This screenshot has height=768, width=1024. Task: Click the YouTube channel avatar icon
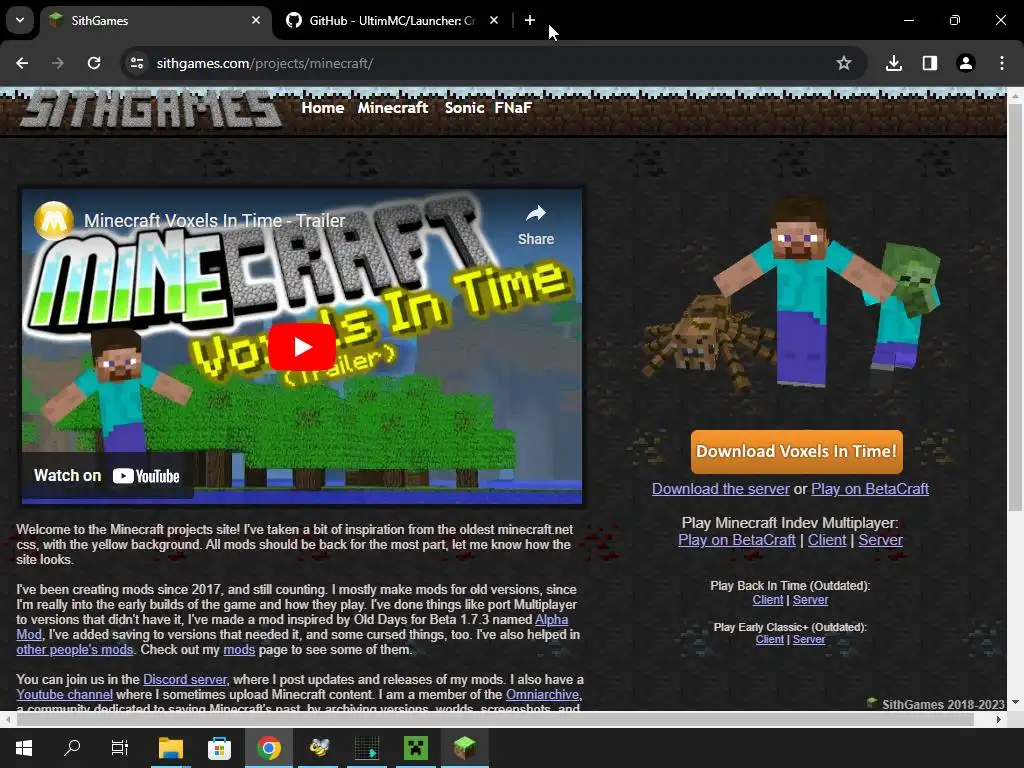(54, 221)
